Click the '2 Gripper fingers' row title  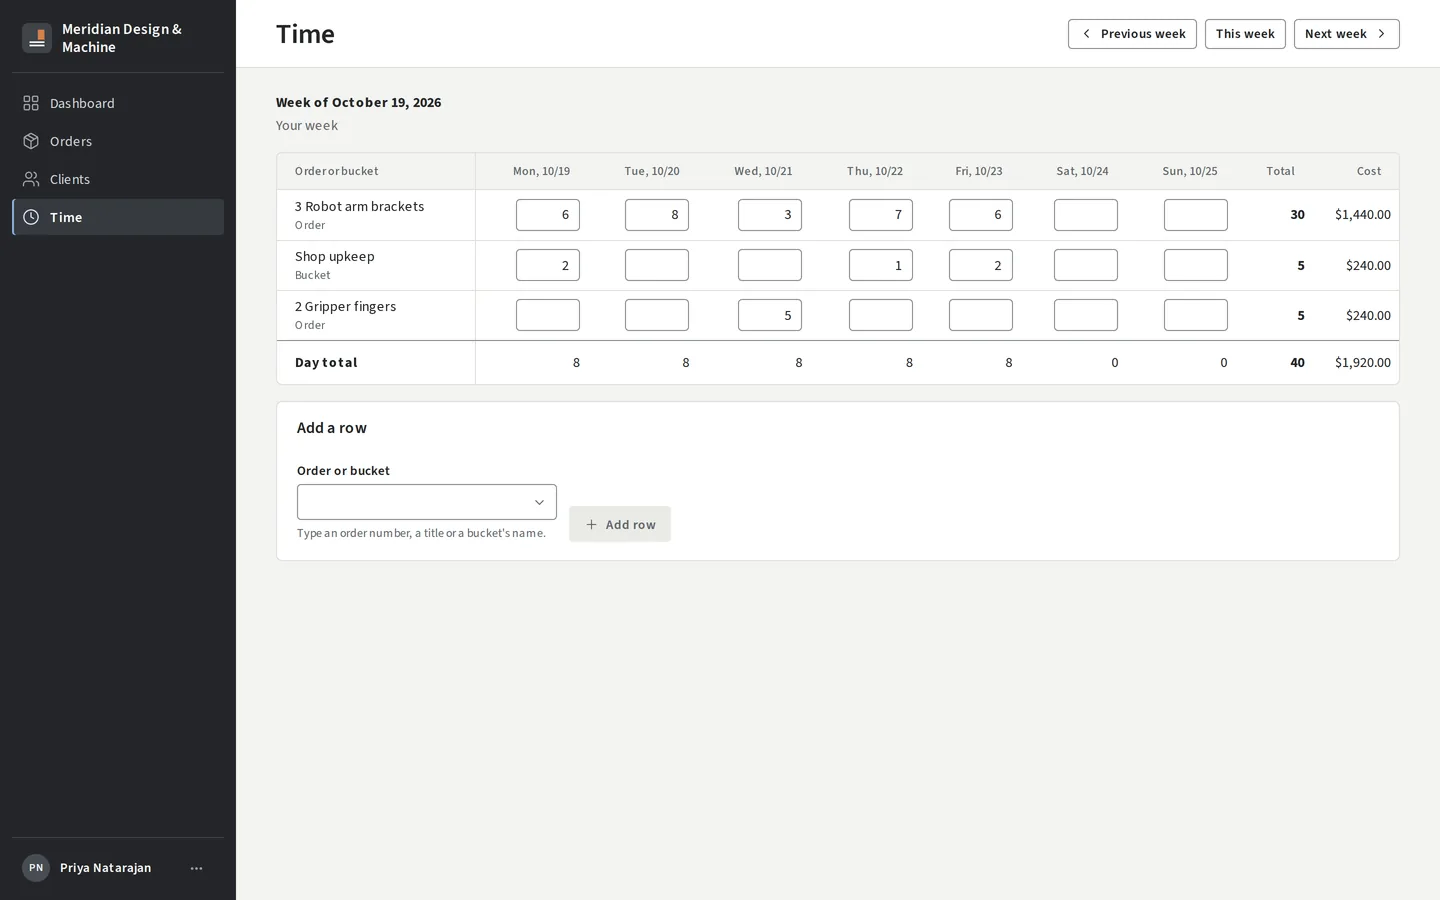(x=345, y=306)
